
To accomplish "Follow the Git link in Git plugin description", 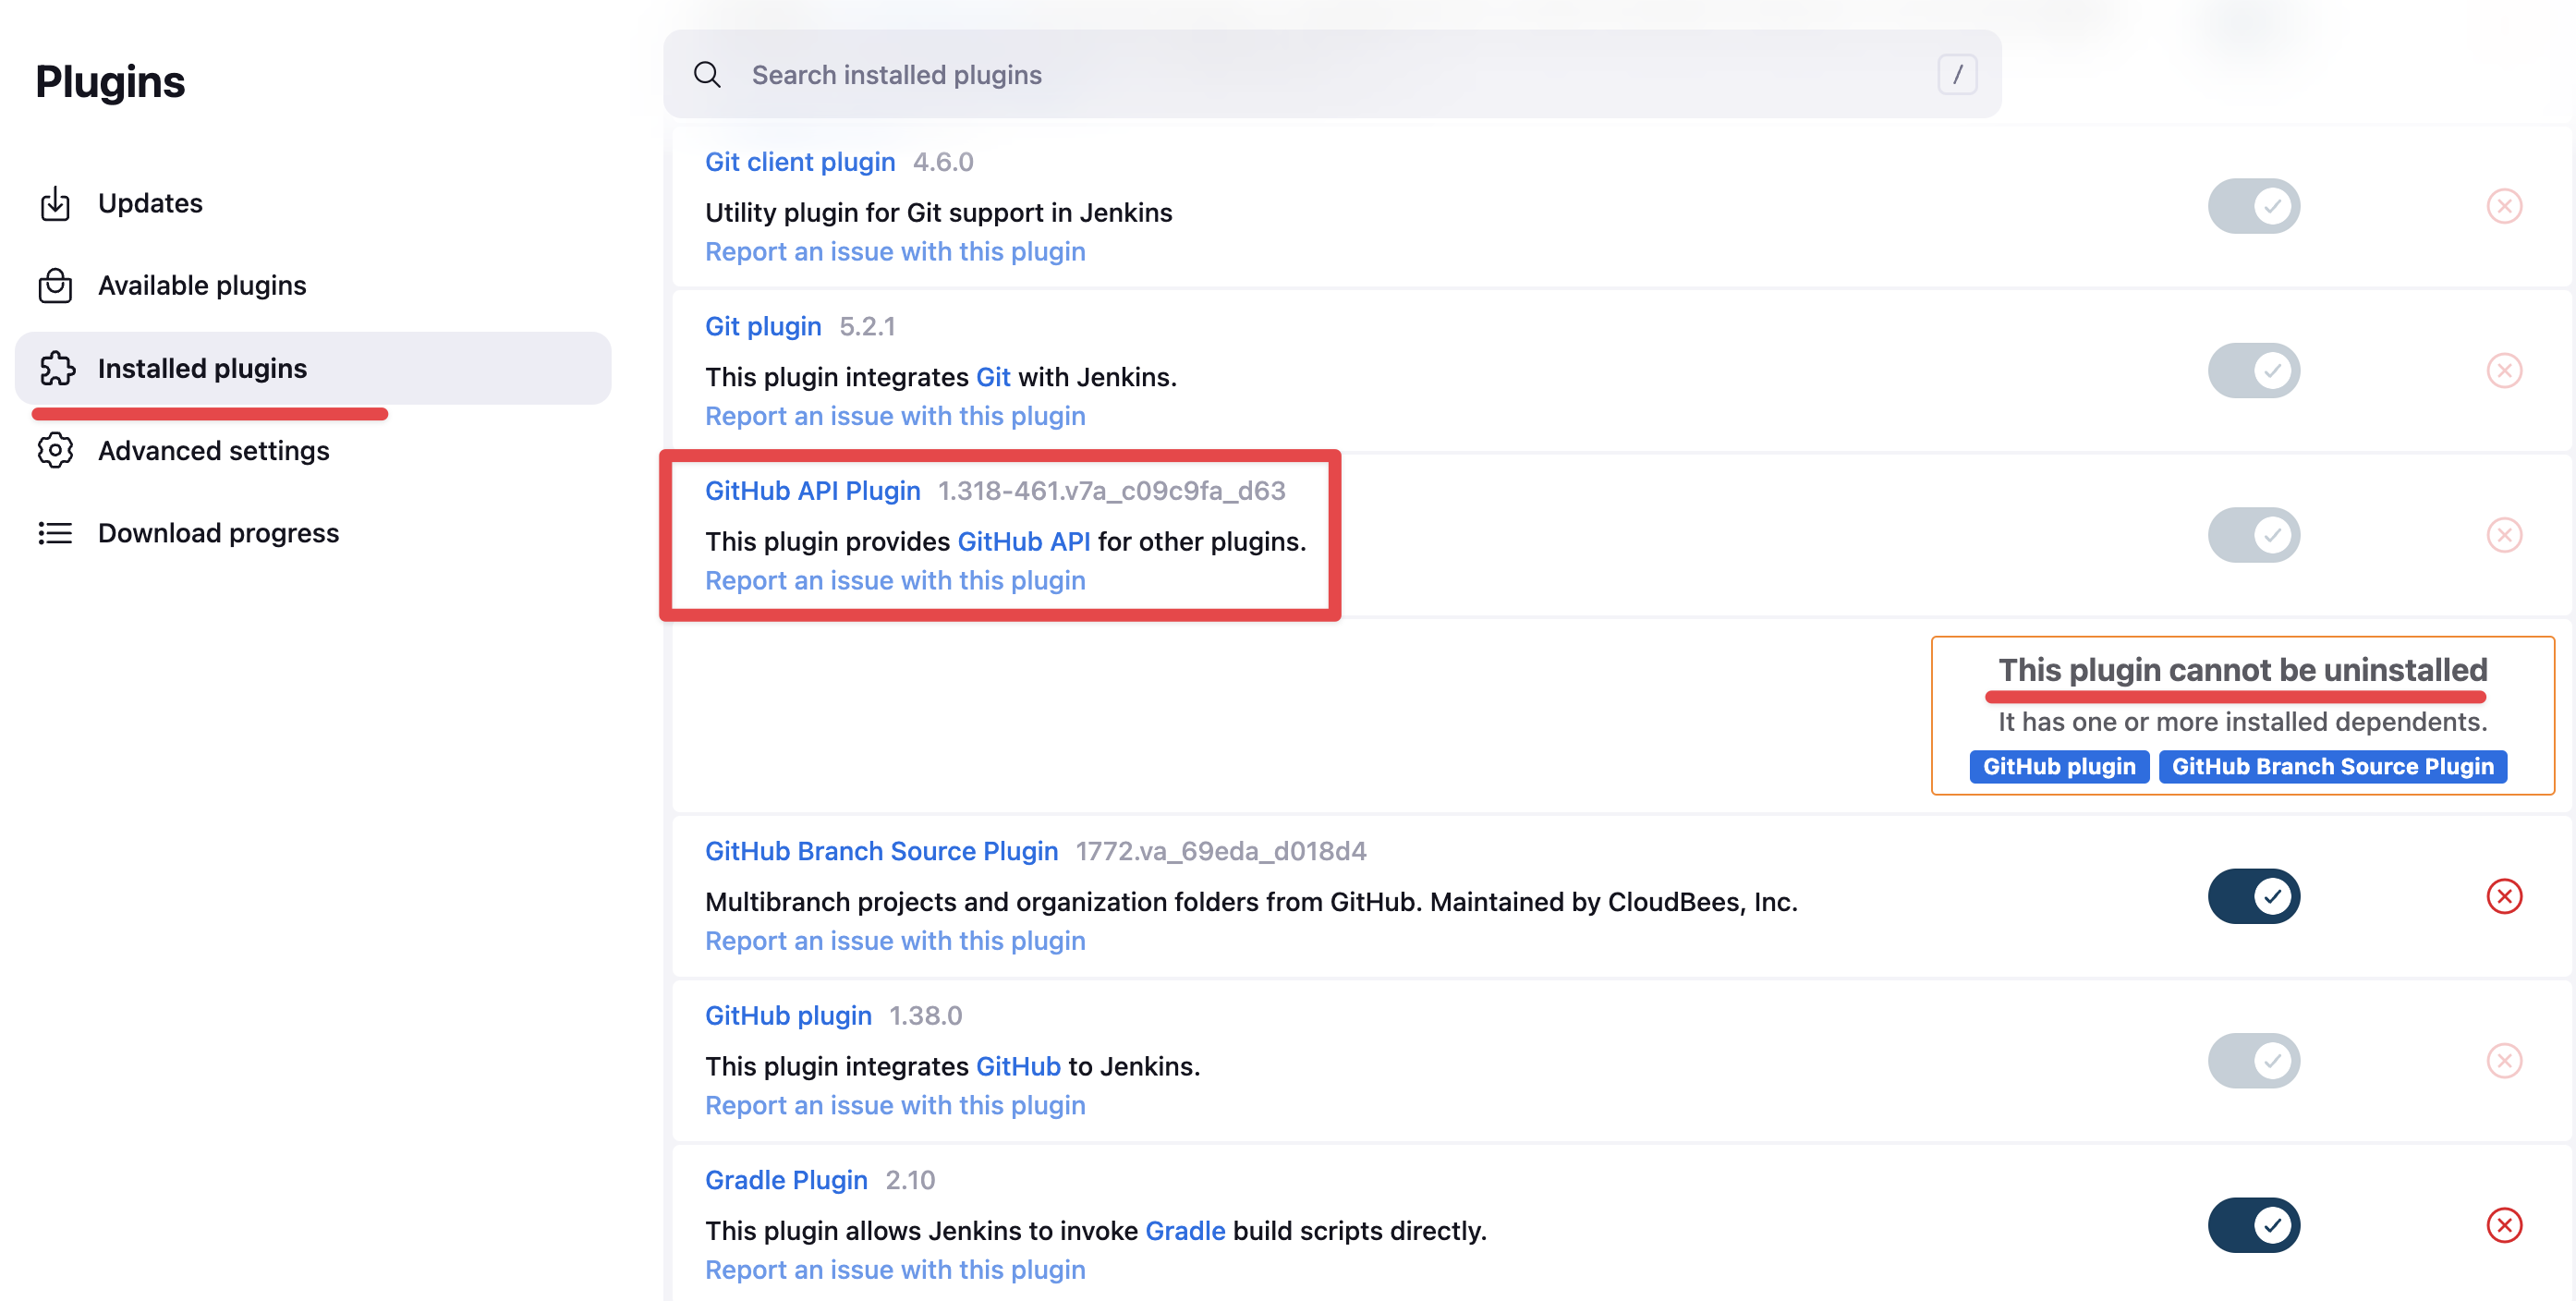I will click(x=993, y=377).
